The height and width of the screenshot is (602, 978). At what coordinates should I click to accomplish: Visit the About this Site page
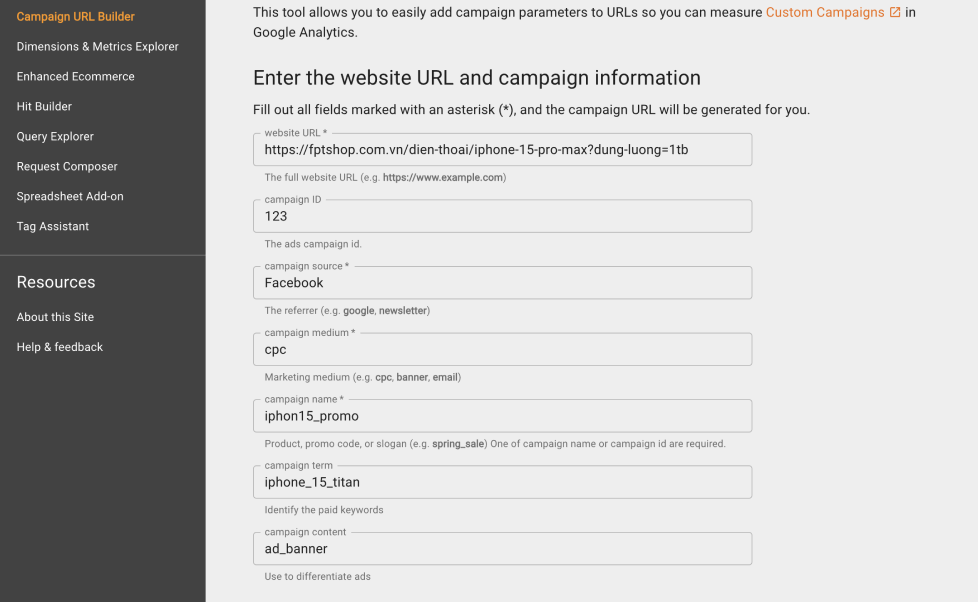[x=55, y=316]
